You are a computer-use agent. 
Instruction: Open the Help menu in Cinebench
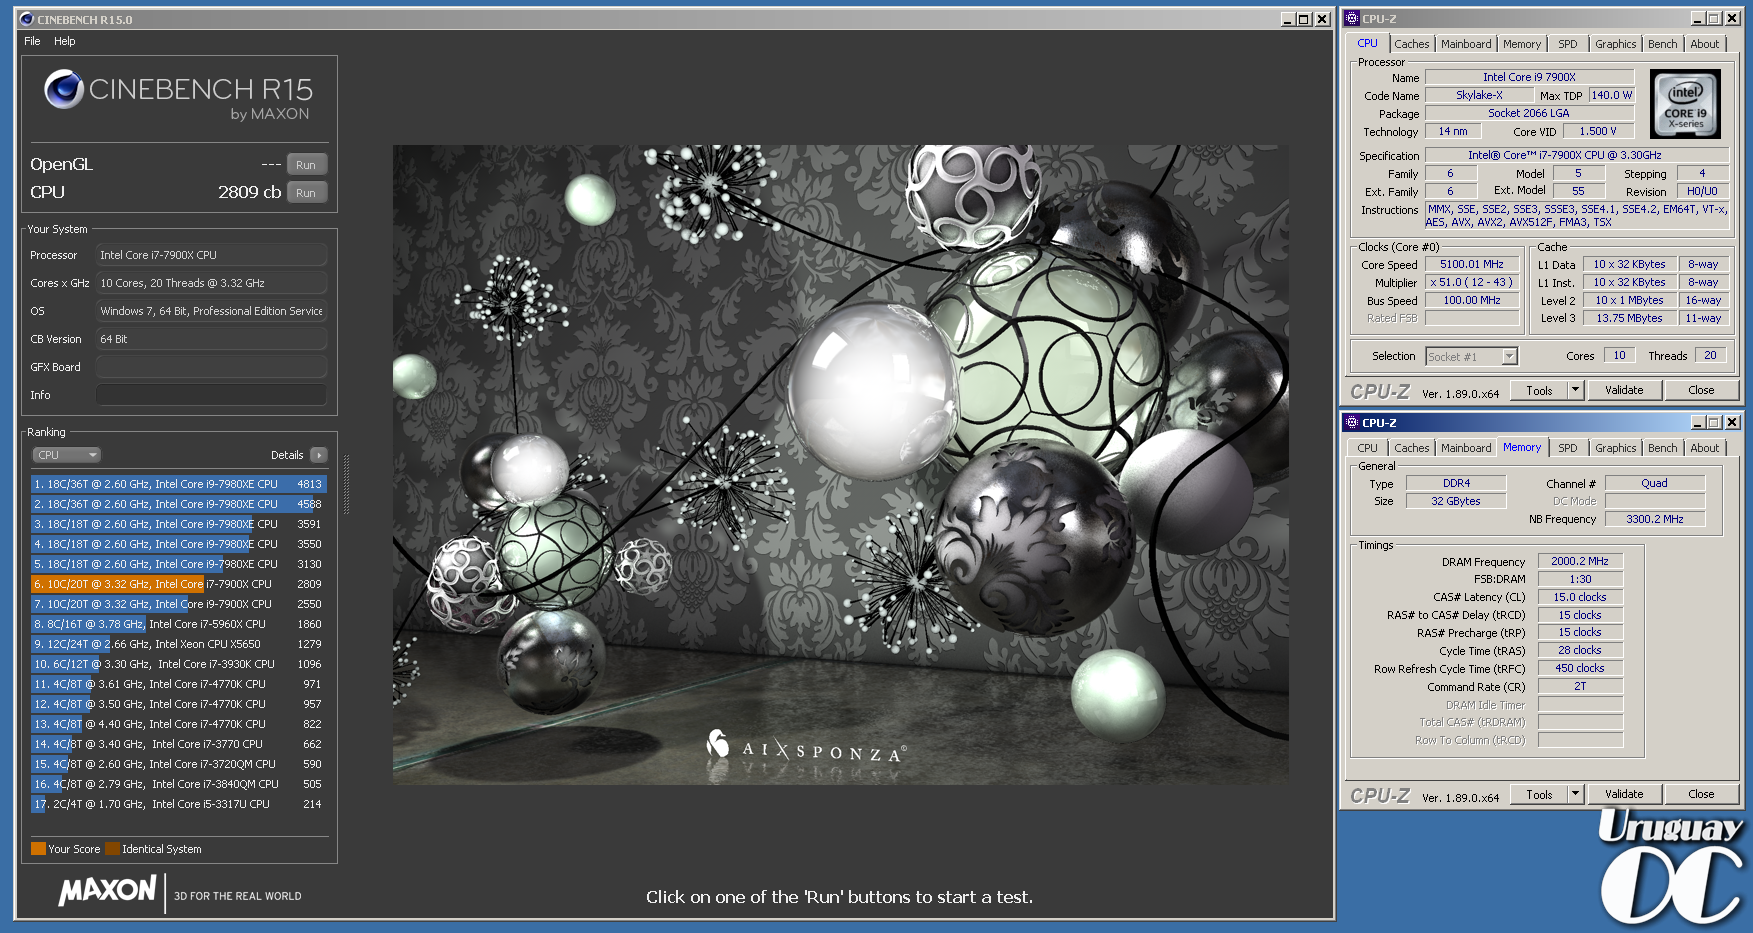[65, 41]
